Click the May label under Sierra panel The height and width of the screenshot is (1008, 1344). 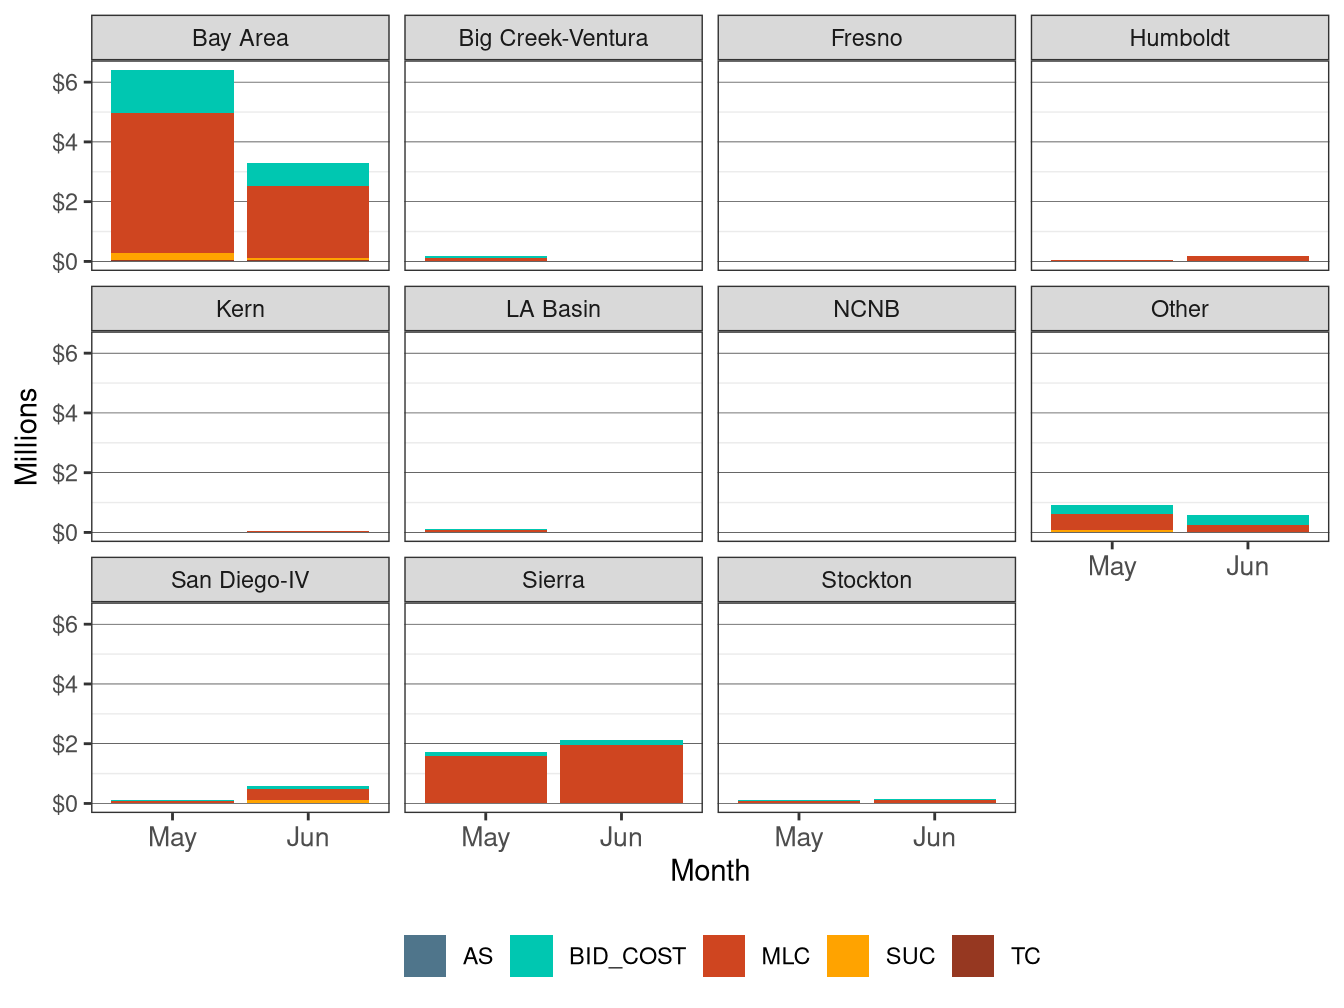[486, 838]
